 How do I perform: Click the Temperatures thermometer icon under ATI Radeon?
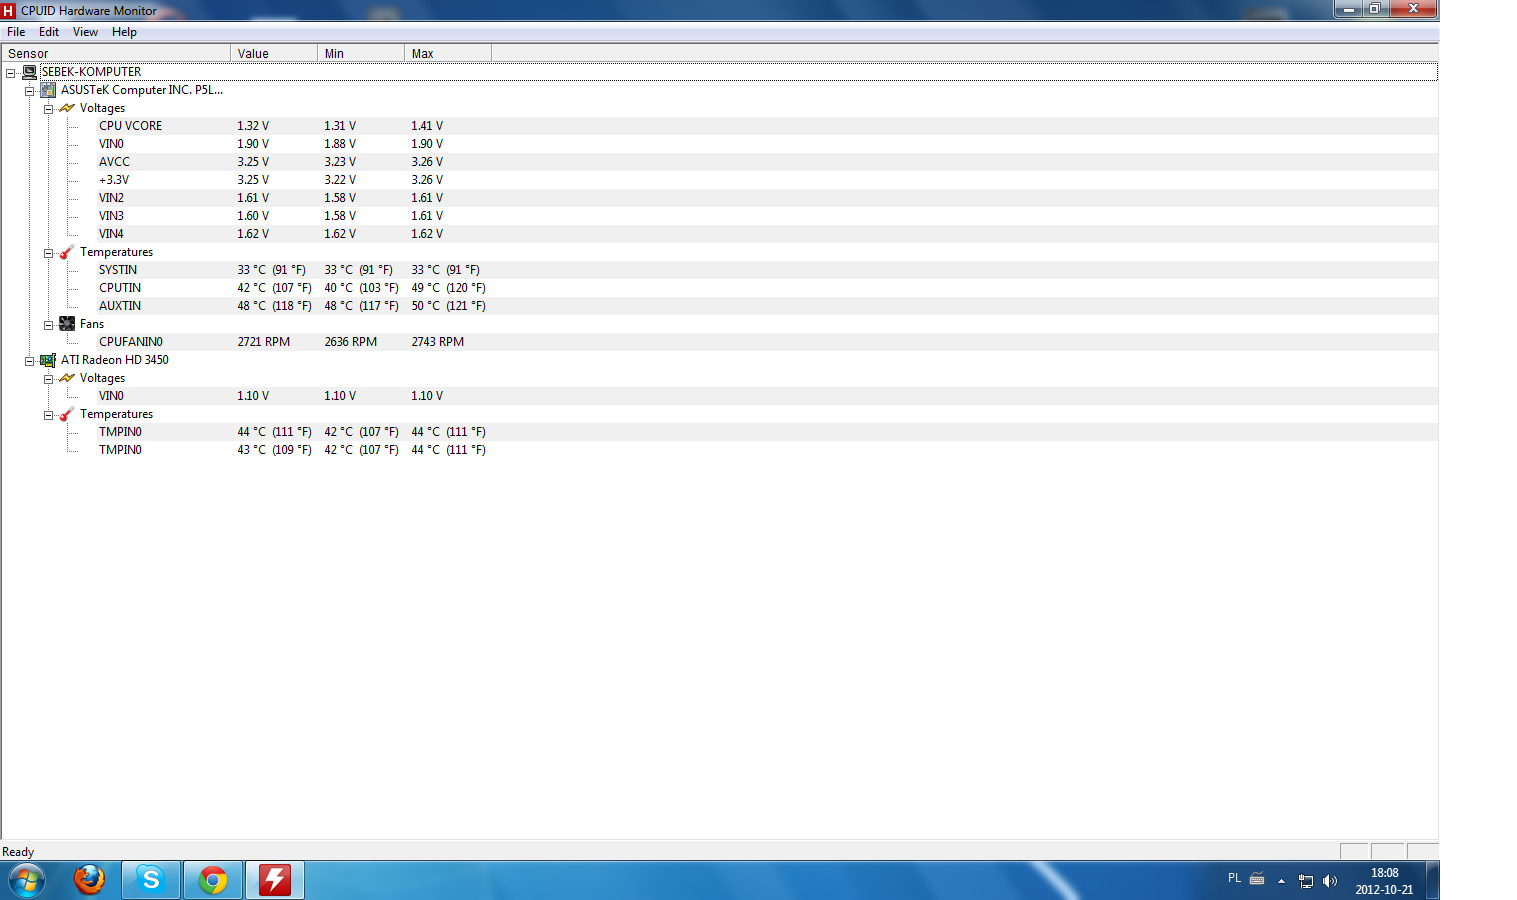pyautogui.click(x=67, y=414)
